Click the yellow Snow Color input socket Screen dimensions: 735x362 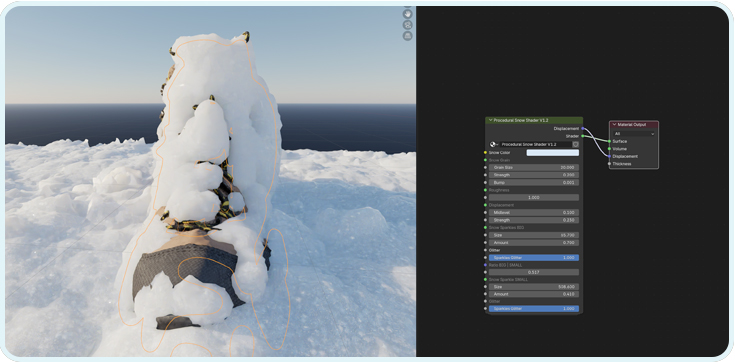(485, 152)
